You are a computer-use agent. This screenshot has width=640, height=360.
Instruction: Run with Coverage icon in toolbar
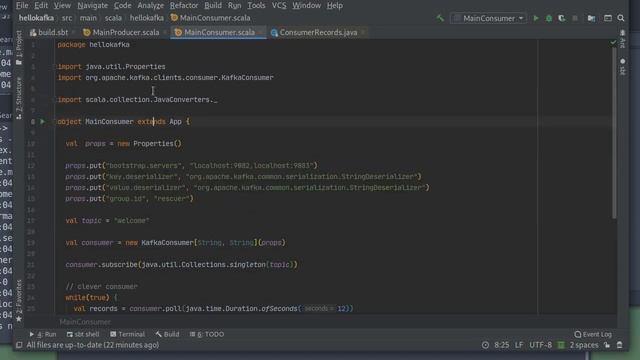(562, 18)
